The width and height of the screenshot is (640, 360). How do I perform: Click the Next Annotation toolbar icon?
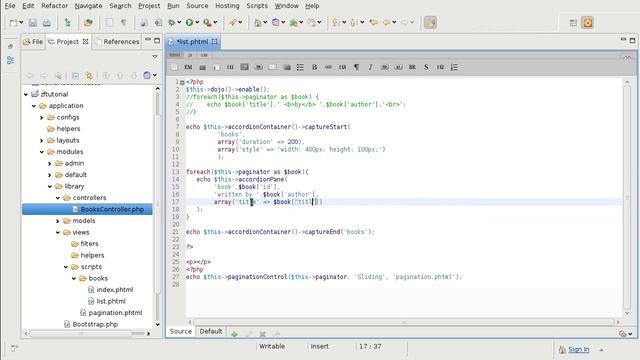pos(335,23)
